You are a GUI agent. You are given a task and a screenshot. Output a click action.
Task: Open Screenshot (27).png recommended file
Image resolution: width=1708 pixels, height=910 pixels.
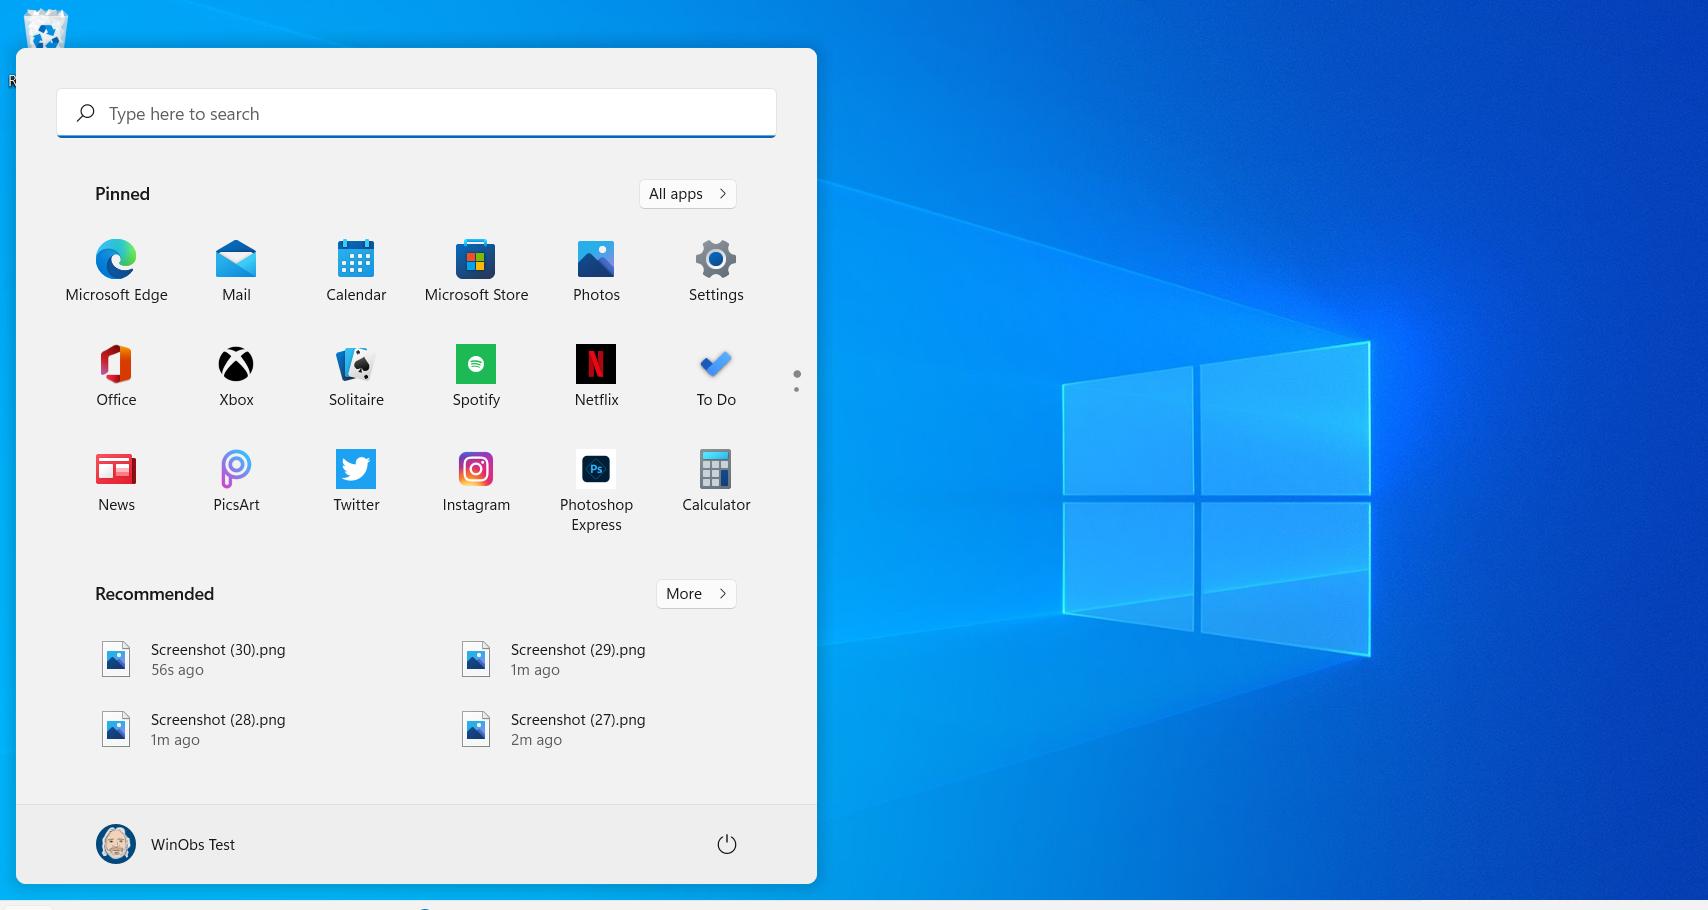pos(554,730)
